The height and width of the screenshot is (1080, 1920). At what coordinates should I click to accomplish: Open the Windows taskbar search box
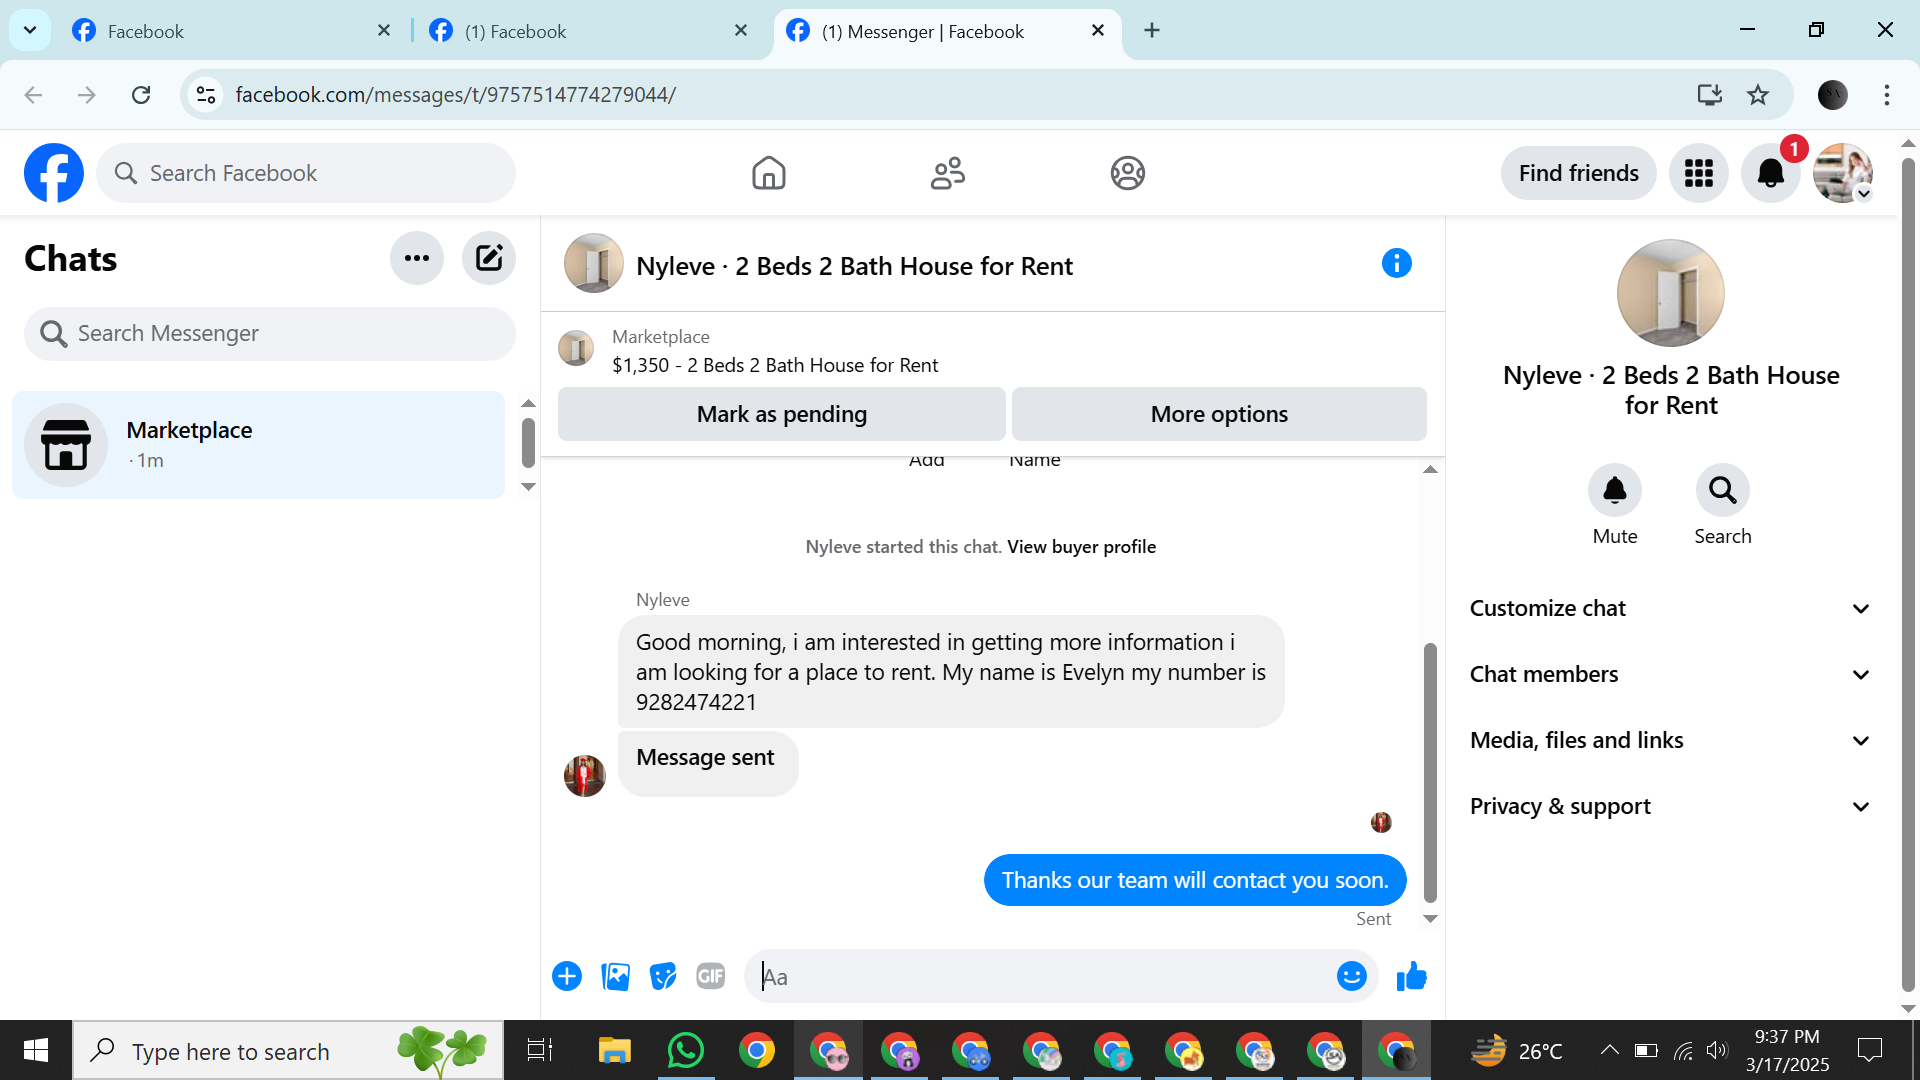tap(288, 1050)
